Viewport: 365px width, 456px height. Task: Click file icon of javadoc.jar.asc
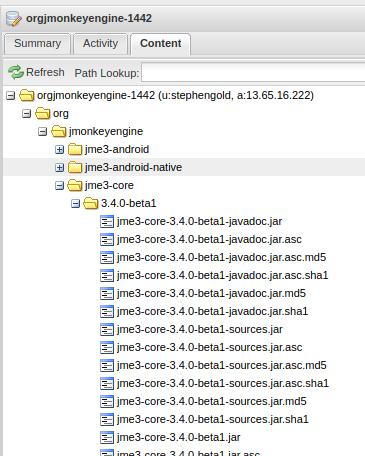tap(107, 239)
